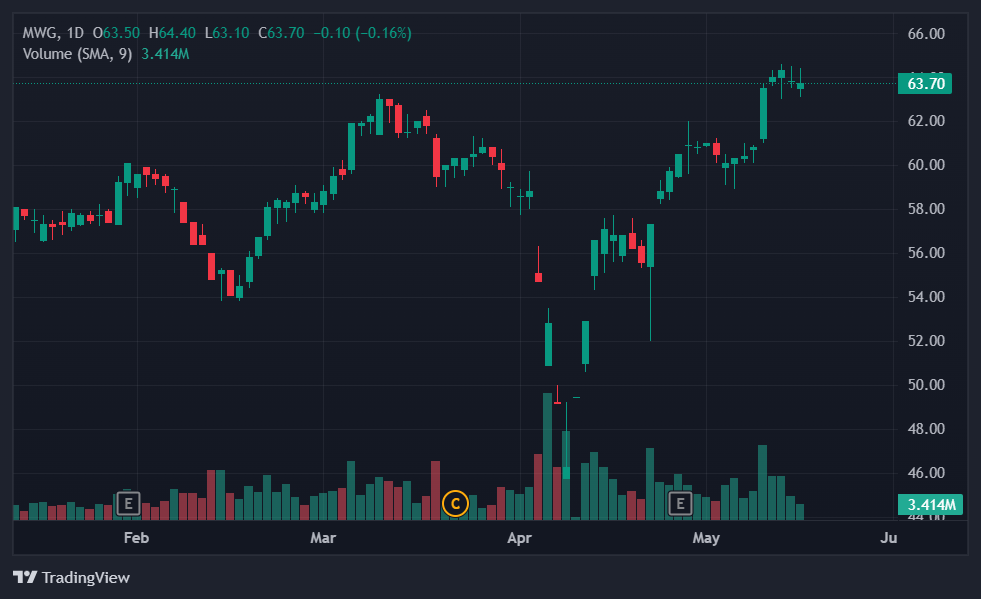This screenshot has width=981, height=599.
Task: Click the May label on time axis
Action: [706, 538]
